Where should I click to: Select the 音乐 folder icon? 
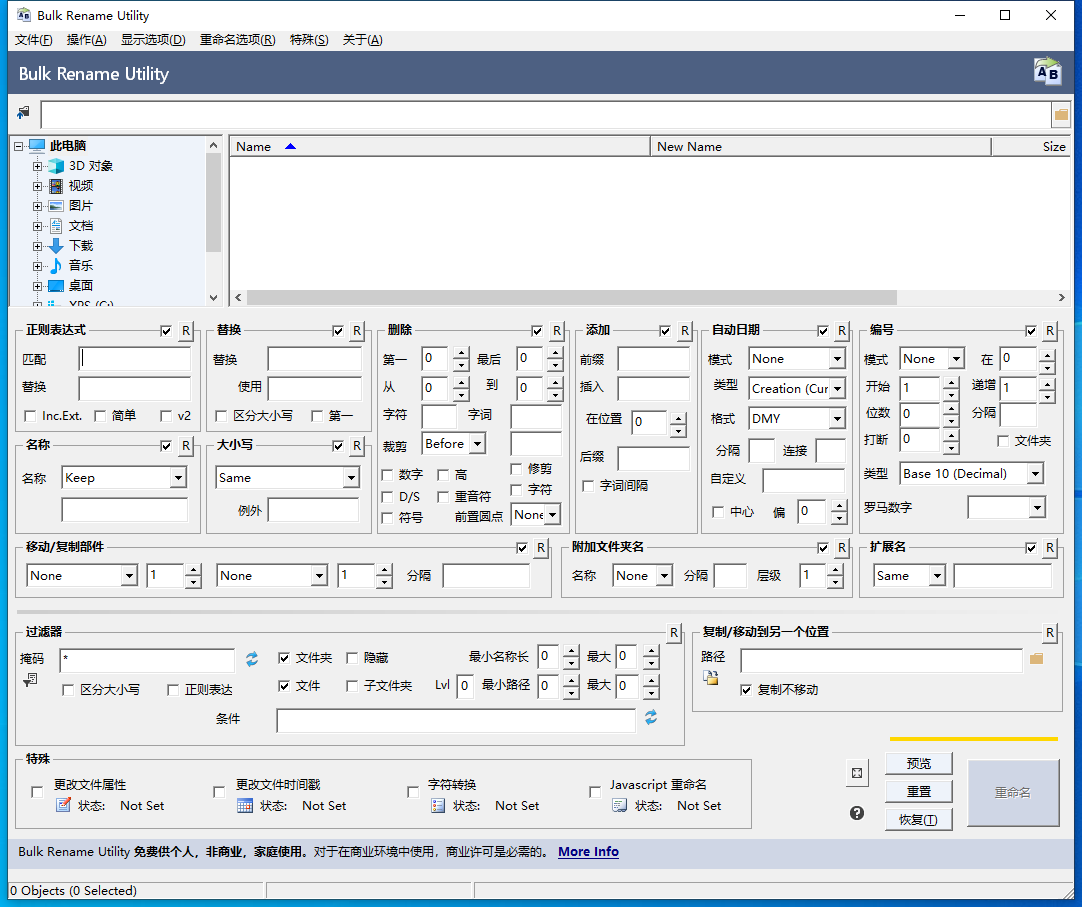(x=56, y=266)
